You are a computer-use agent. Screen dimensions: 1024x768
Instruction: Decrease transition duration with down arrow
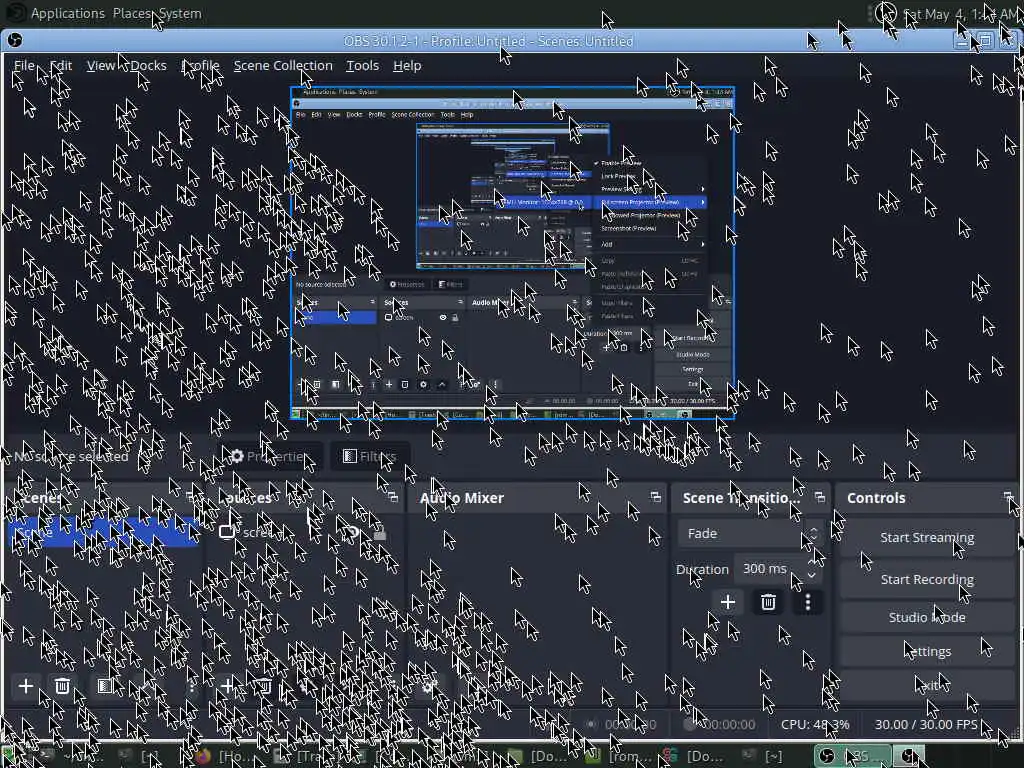(812, 576)
